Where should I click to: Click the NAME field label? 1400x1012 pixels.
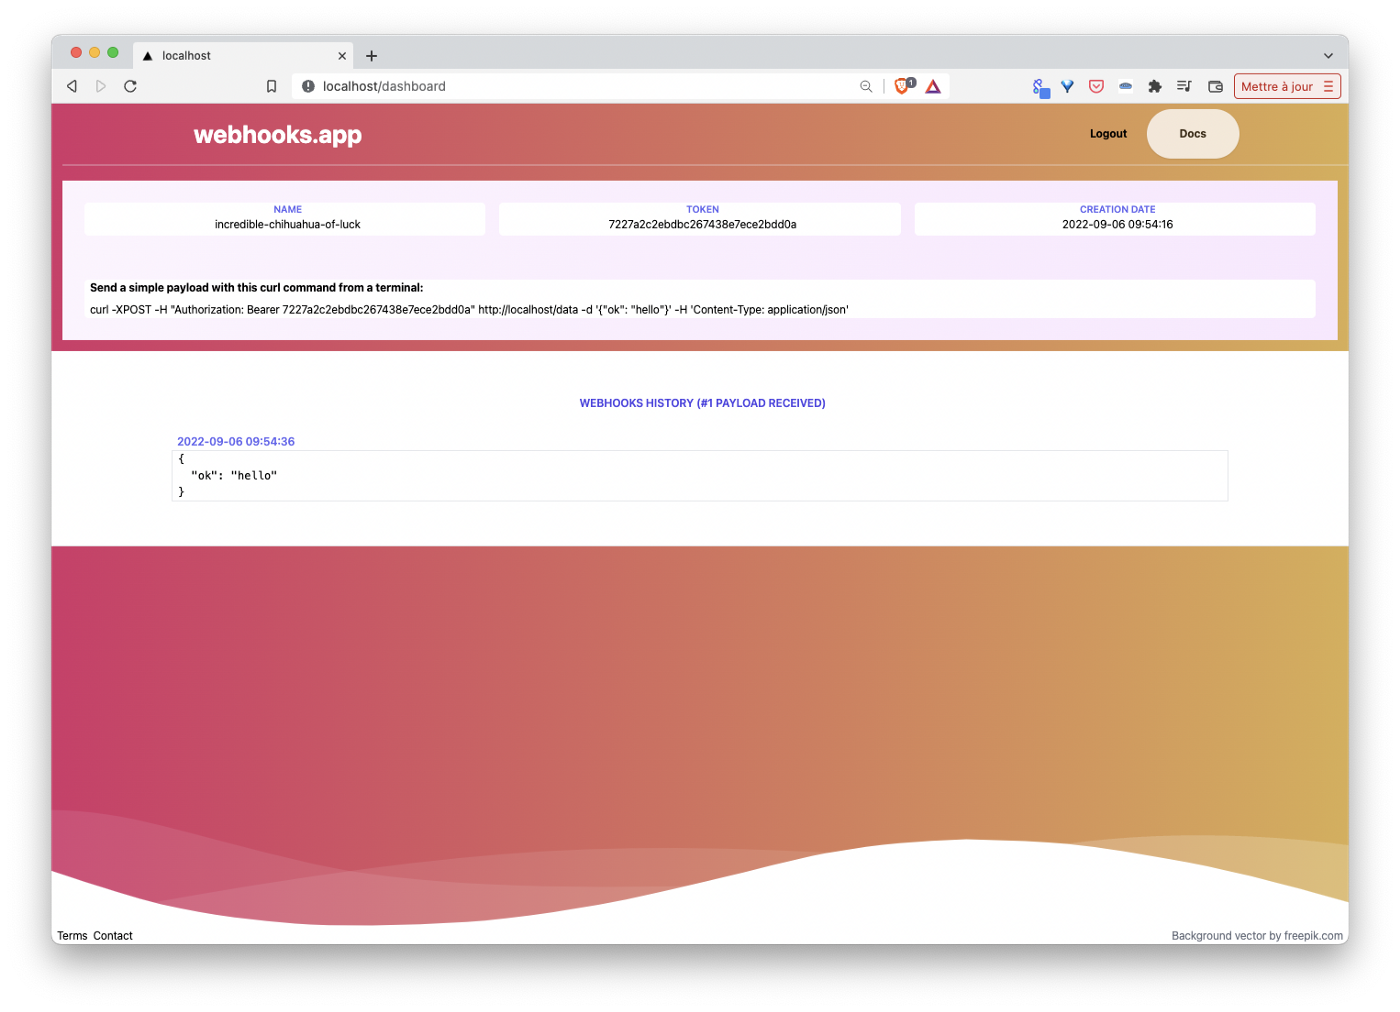point(287,210)
